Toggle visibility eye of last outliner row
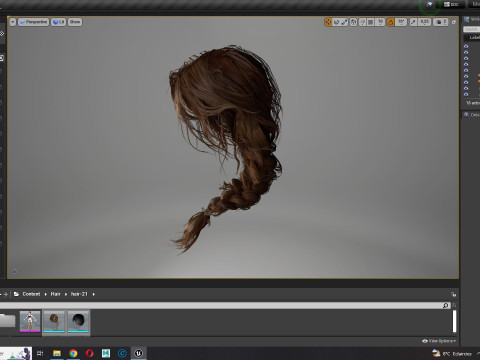The height and width of the screenshot is (360, 480). click(x=466, y=94)
